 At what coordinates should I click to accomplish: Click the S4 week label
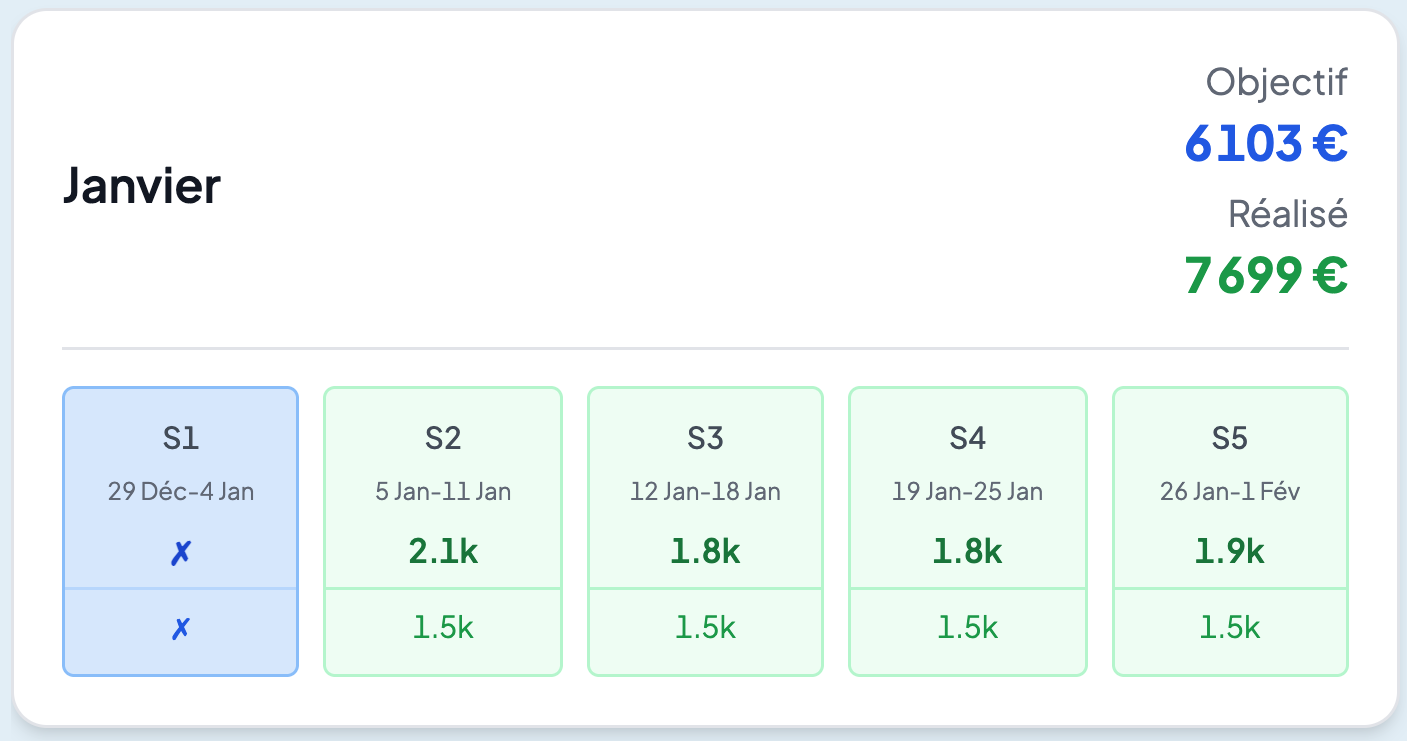coord(967,438)
